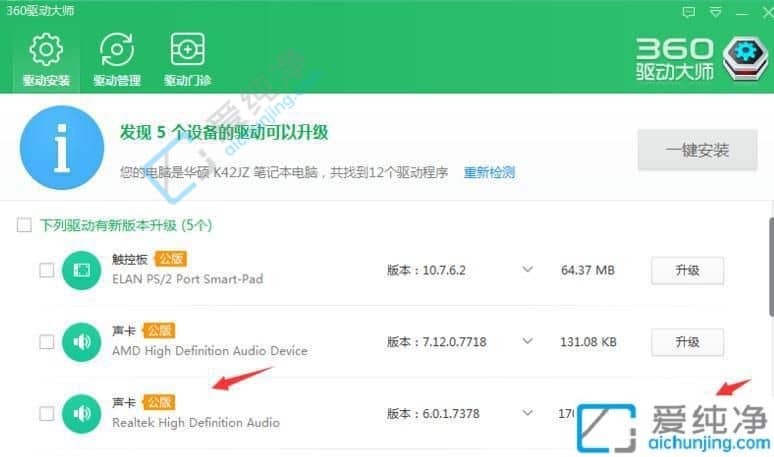
Task: Expand version dropdown for 6.0.1.7378
Action: coord(528,413)
